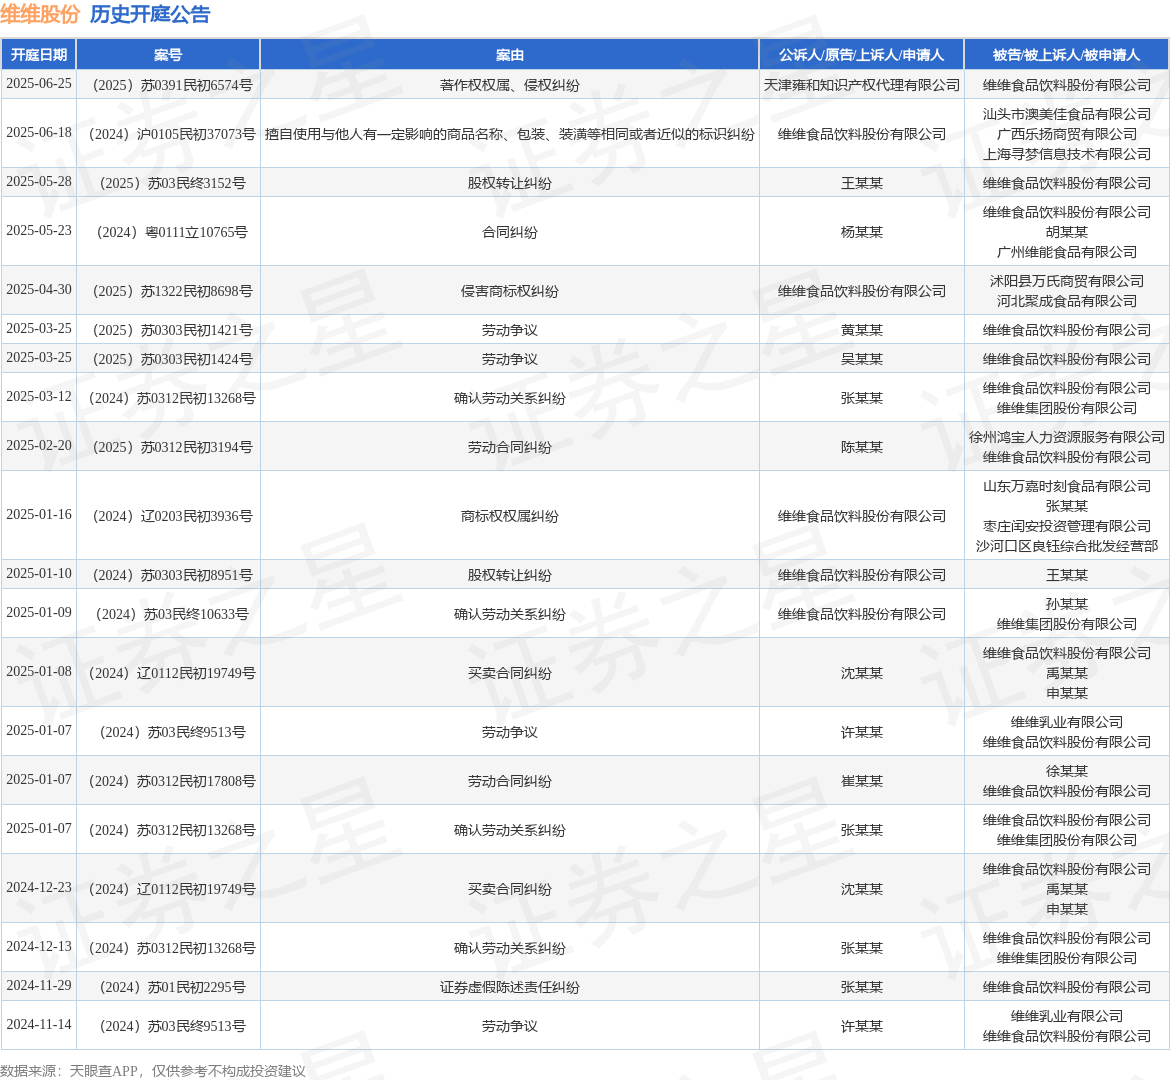This screenshot has width=1170, height=1080.
Task: Select case number (2025)苏0312民初3194号
Action: (169, 447)
